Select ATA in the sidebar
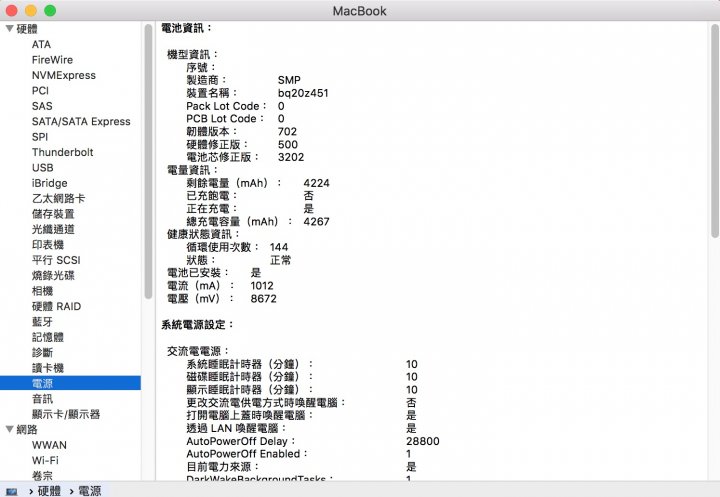The width and height of the screenshot is (720, 497). 41,45
